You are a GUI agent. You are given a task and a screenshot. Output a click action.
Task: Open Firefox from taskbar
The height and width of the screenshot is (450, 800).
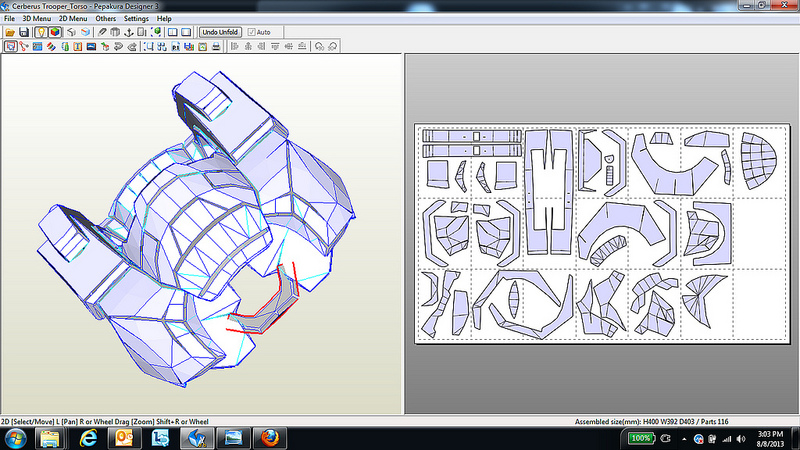click(269, 438)
